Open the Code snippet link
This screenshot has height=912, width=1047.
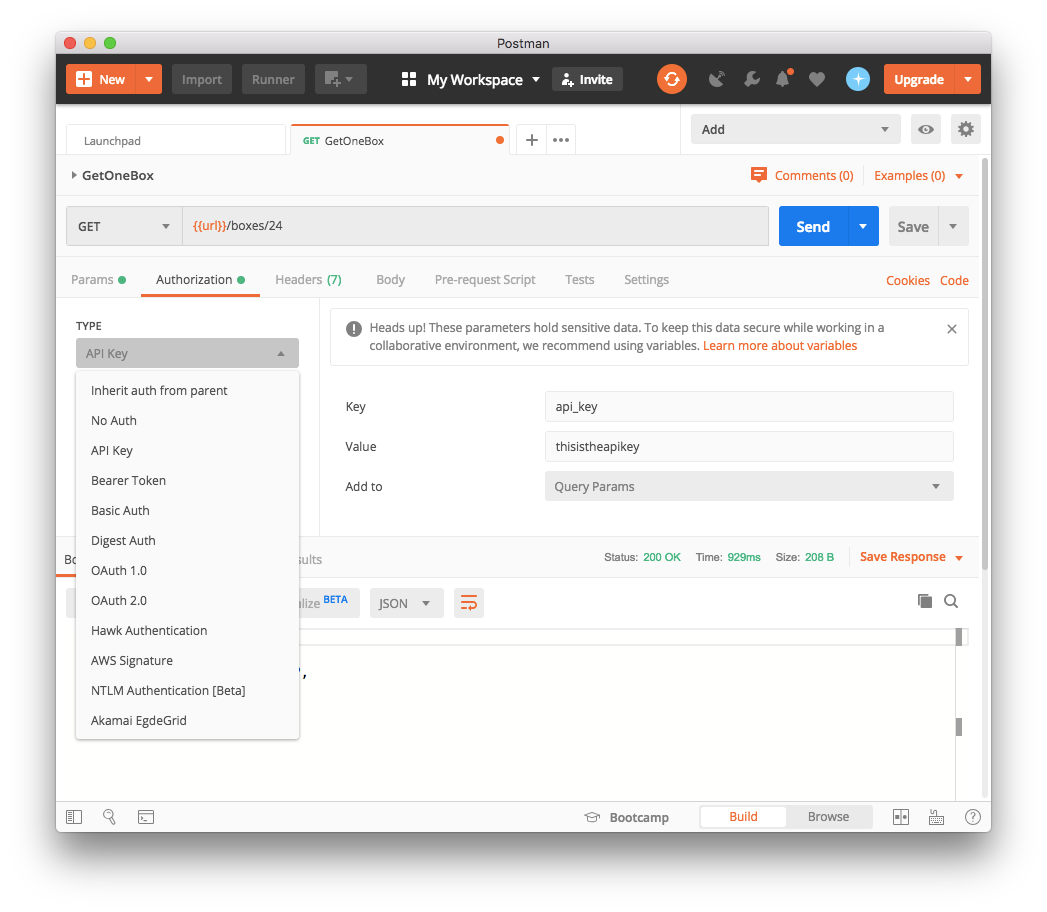pyautogui.click(x=954, y=280)
